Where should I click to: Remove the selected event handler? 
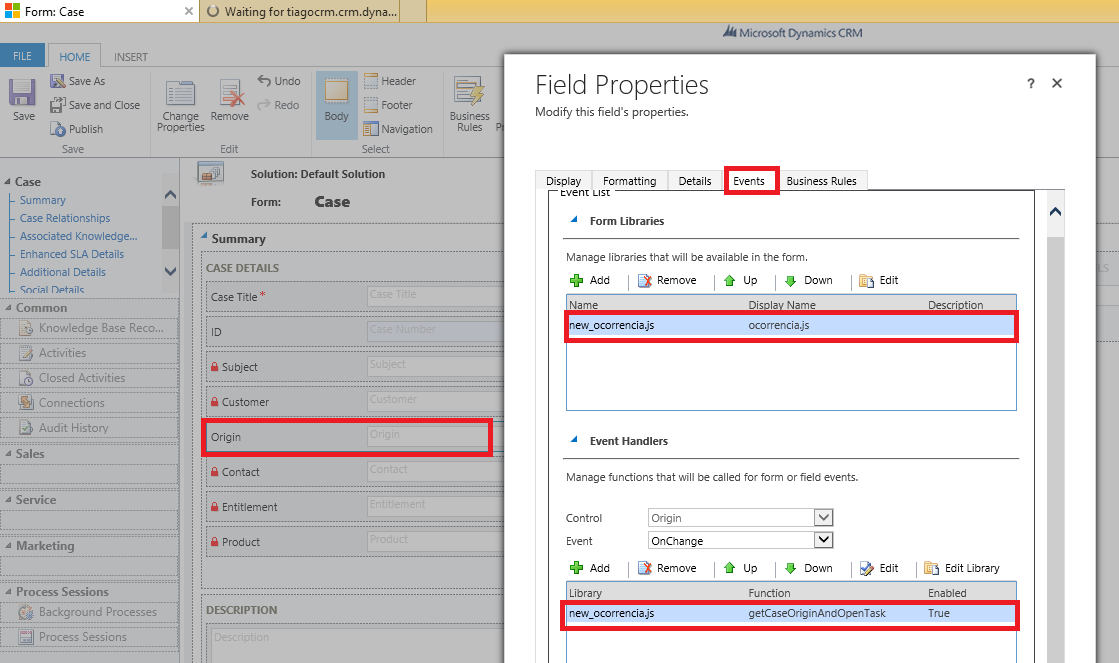point(666,568)
